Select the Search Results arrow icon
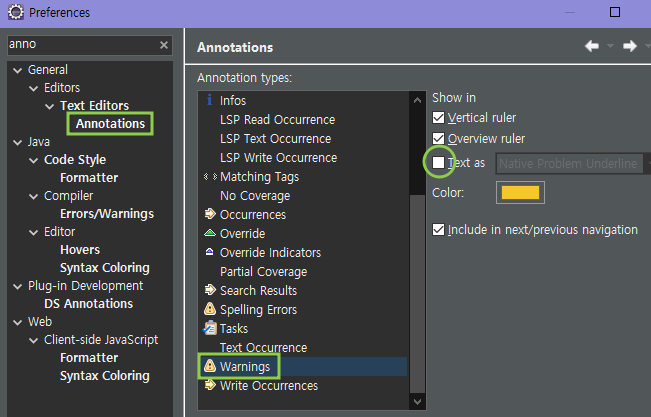 pyautogui.click(x=210, y=291)
